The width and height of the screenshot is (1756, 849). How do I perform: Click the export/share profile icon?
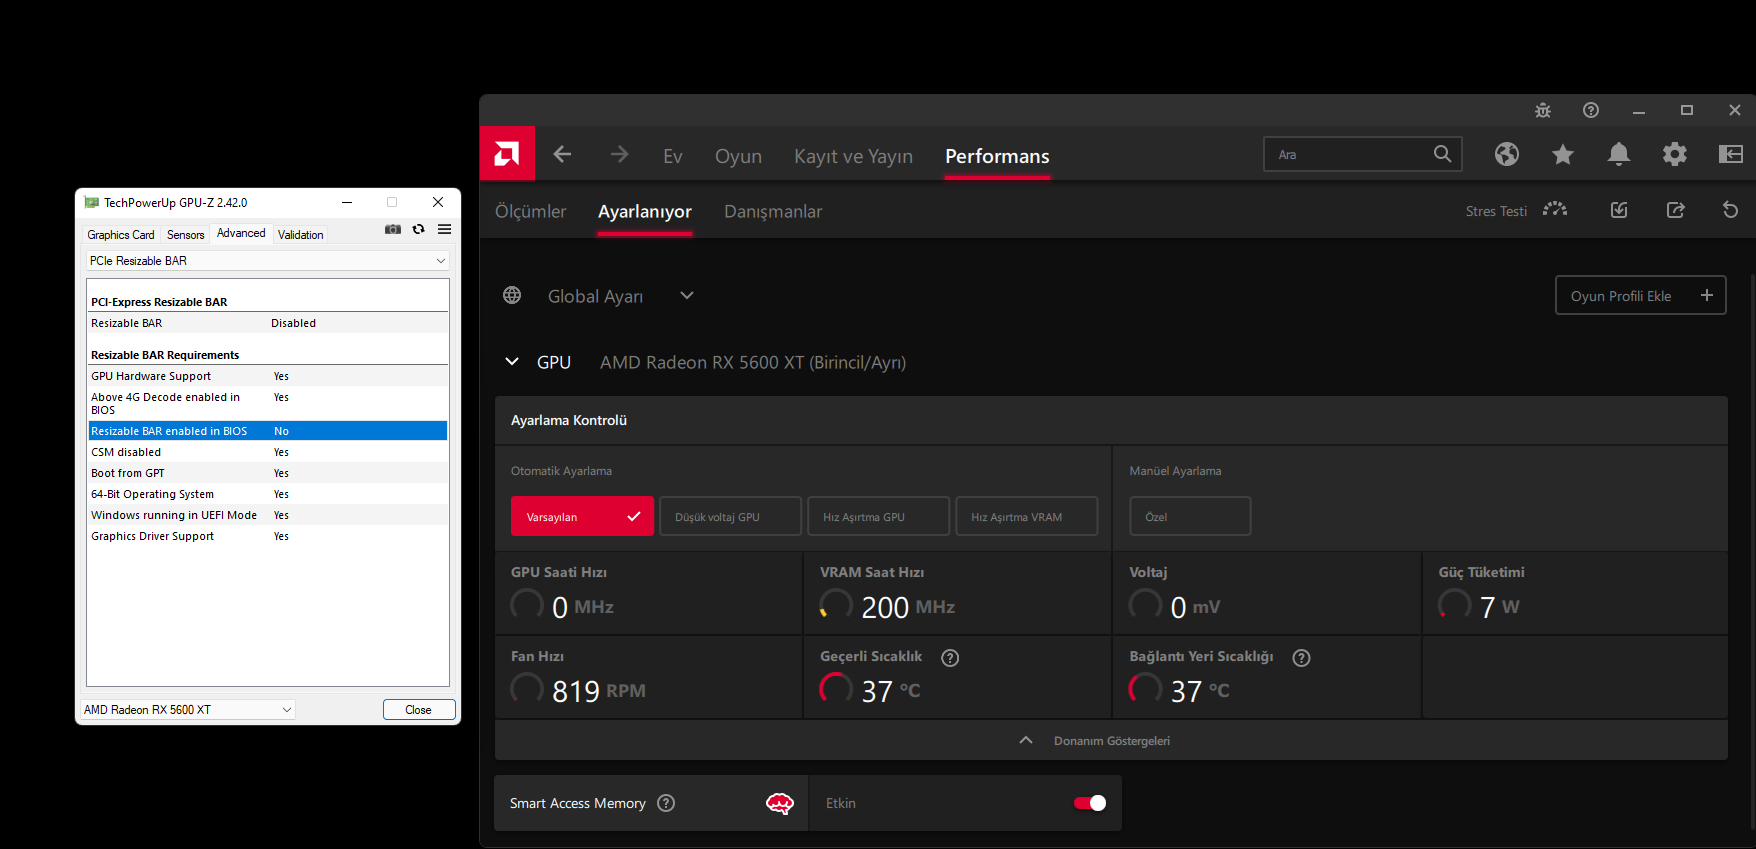[x=1676, y=210]
